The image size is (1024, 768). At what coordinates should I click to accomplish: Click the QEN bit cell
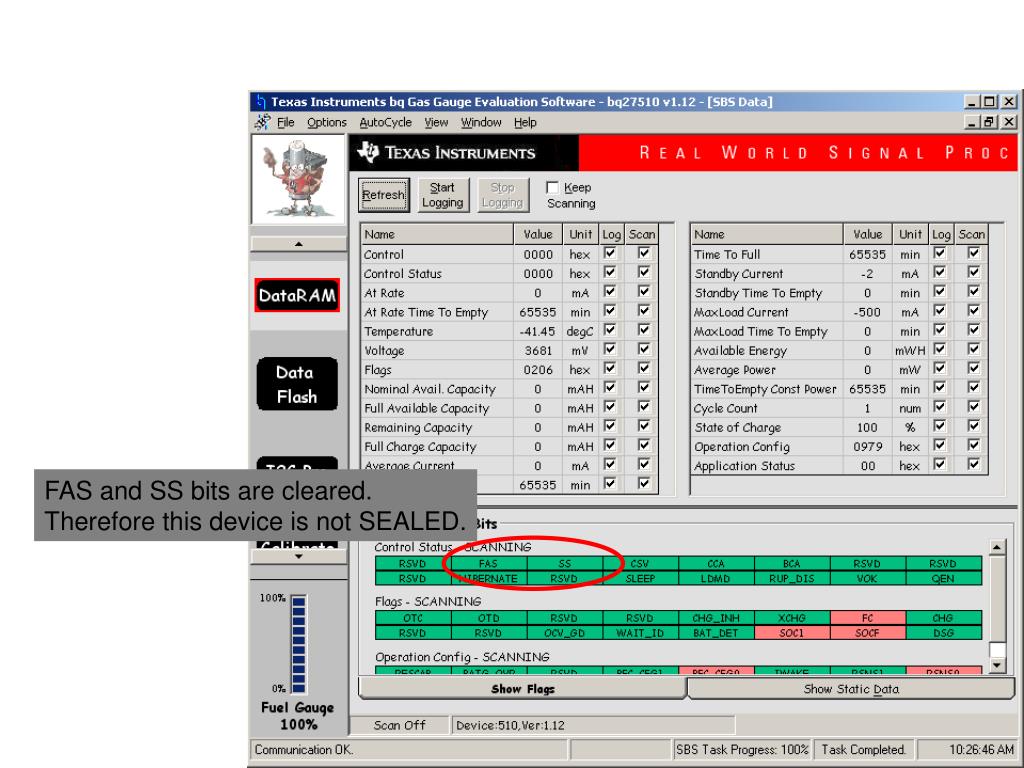click(x=943, y=579)
